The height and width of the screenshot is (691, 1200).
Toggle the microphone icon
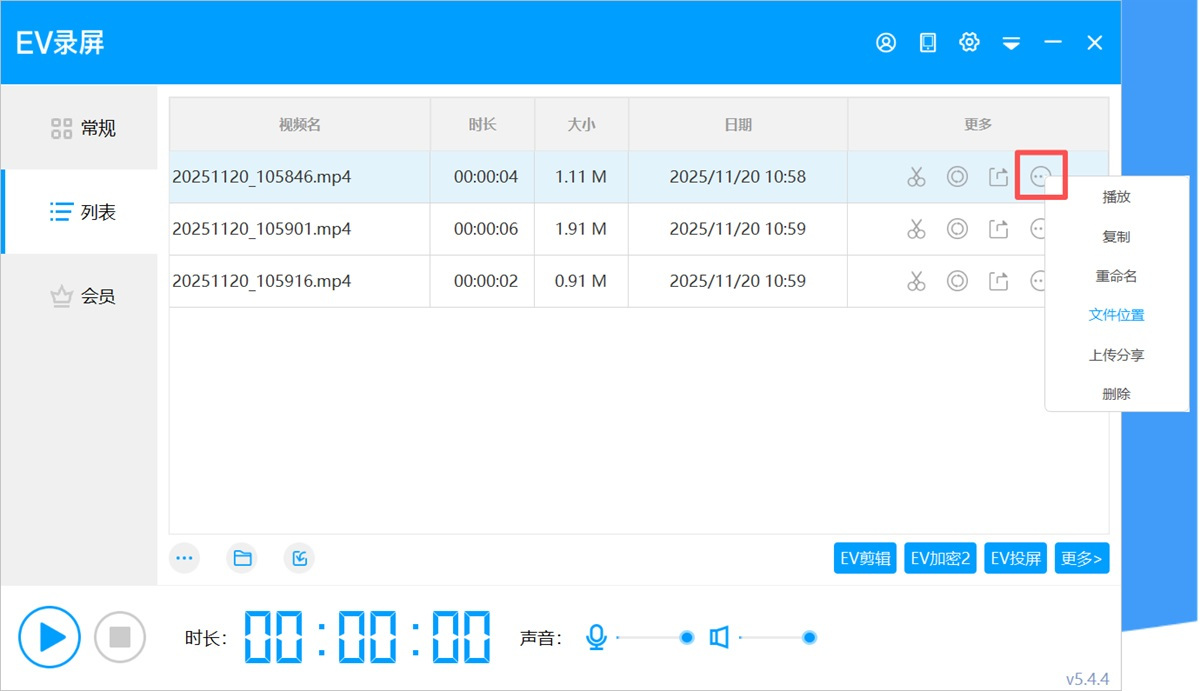[596, 637]
